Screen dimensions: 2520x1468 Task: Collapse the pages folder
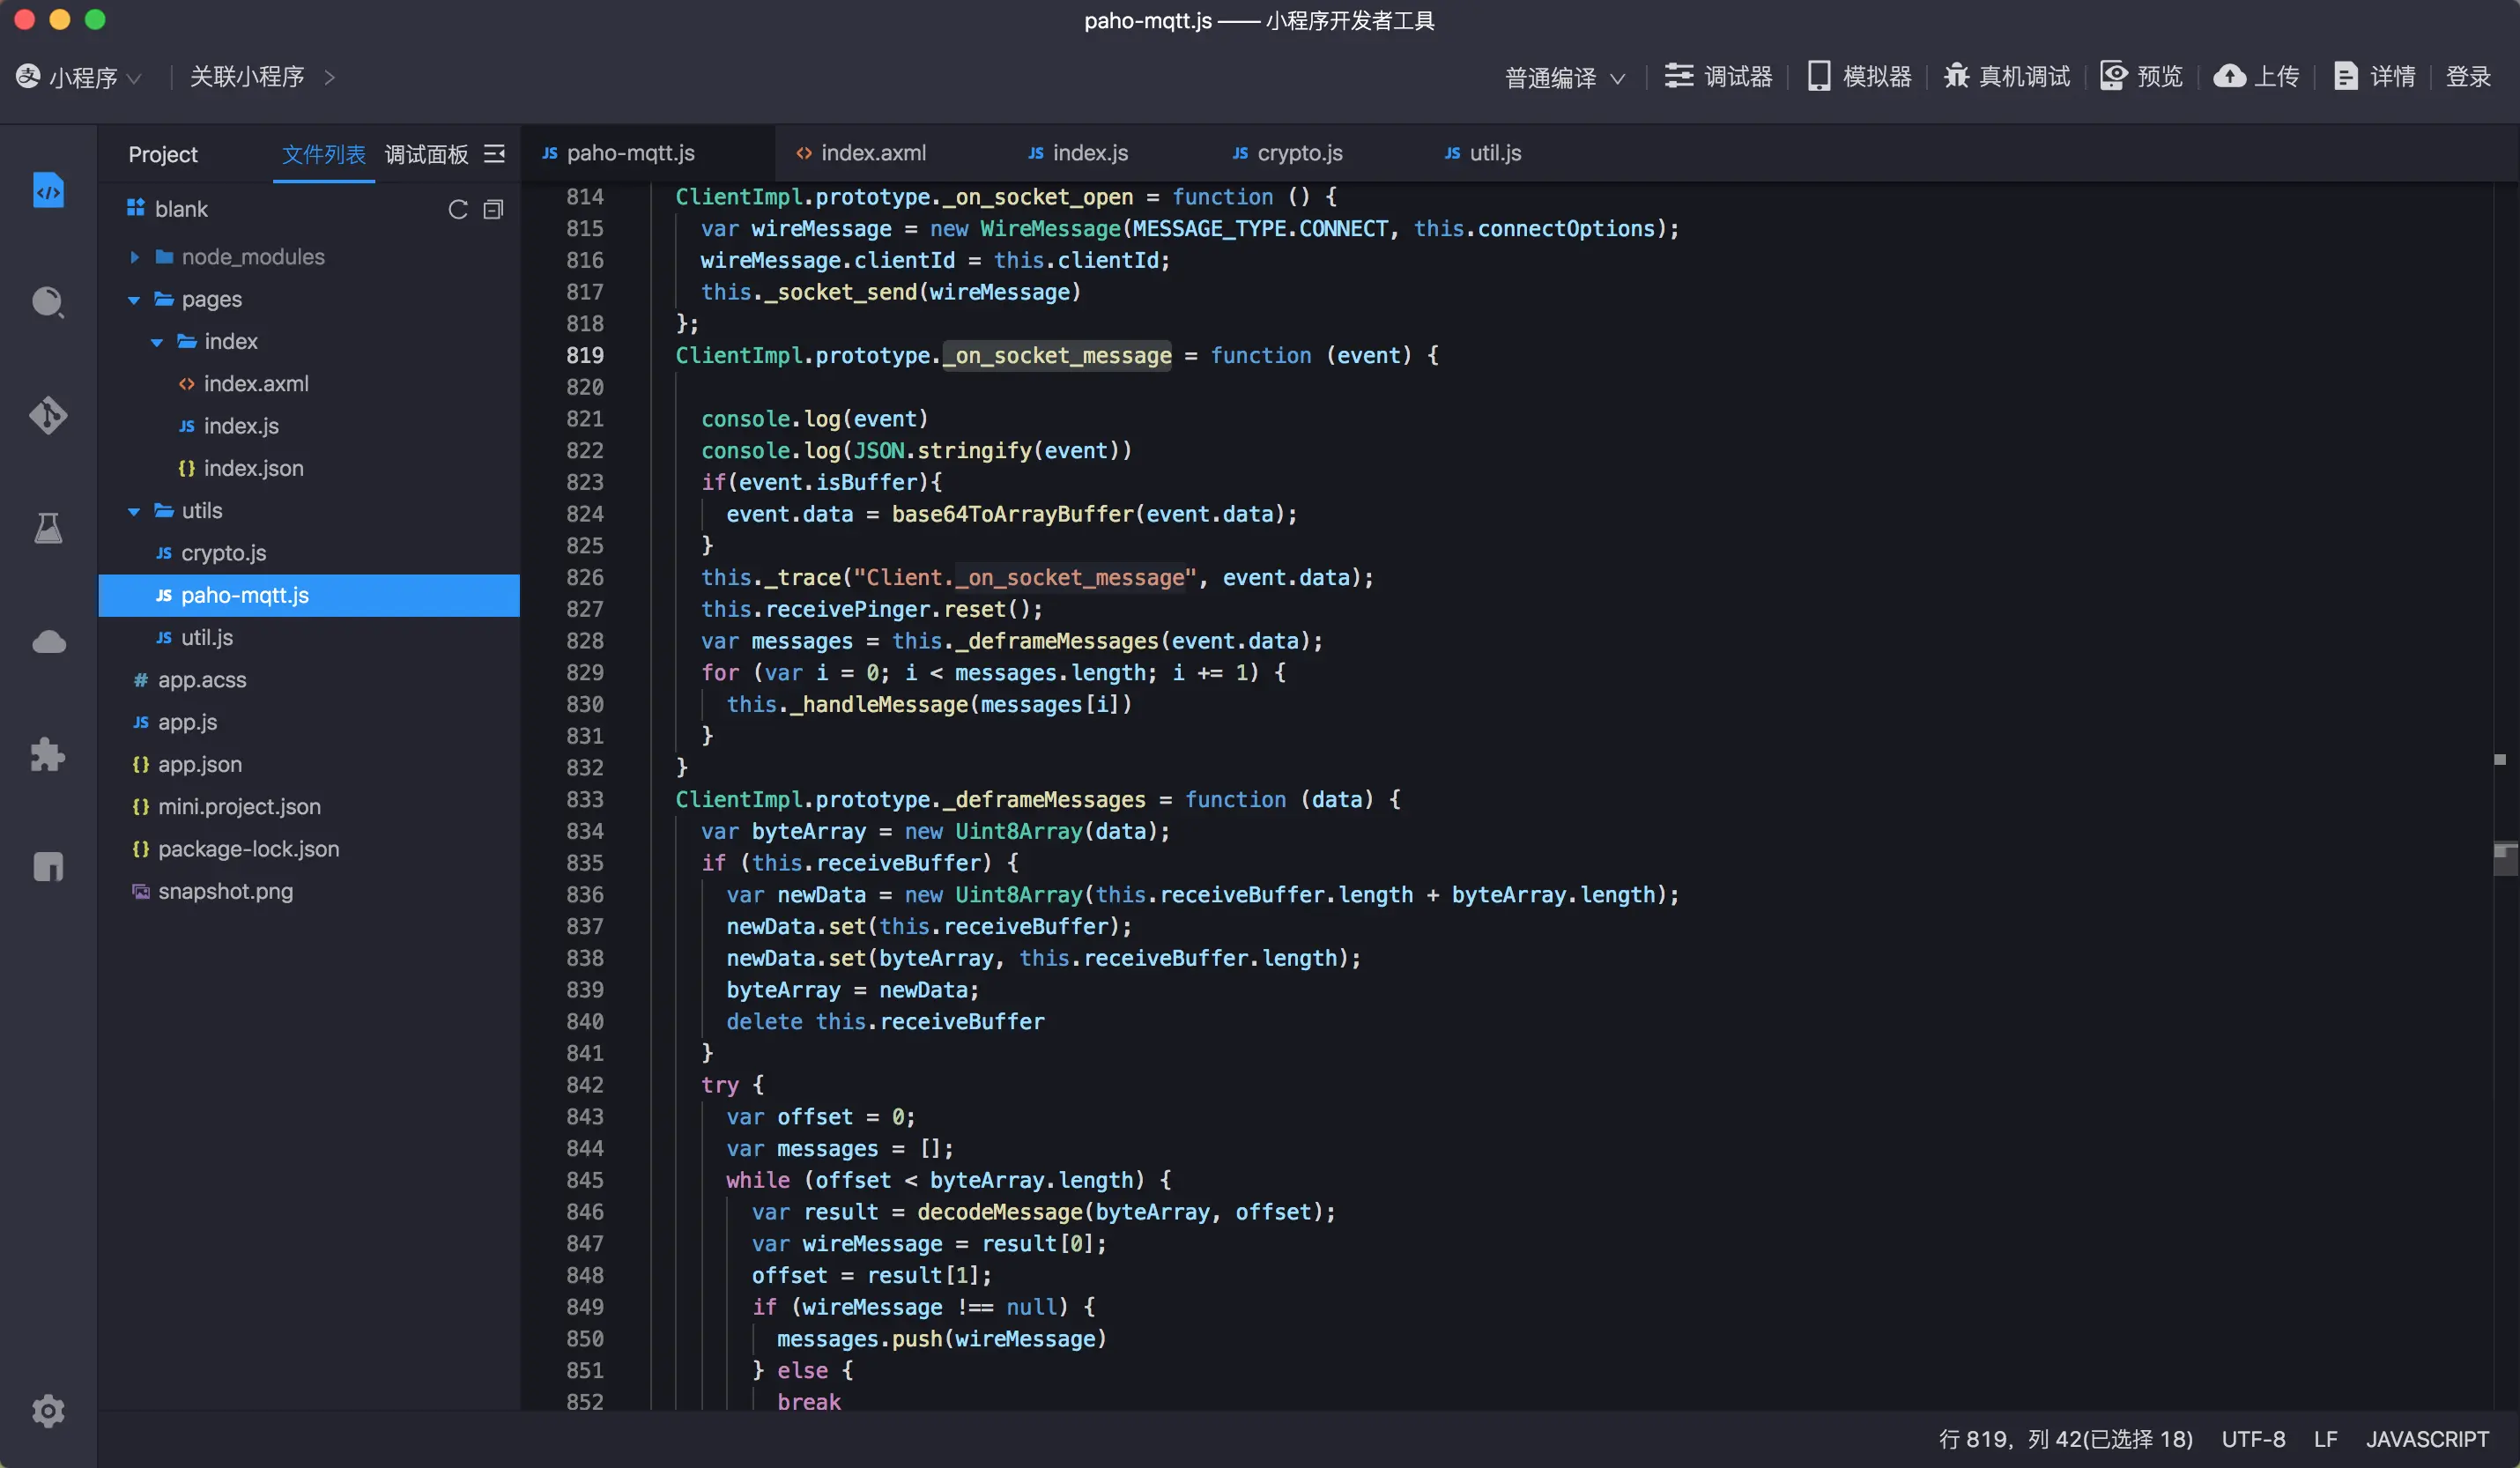(134, 300)
